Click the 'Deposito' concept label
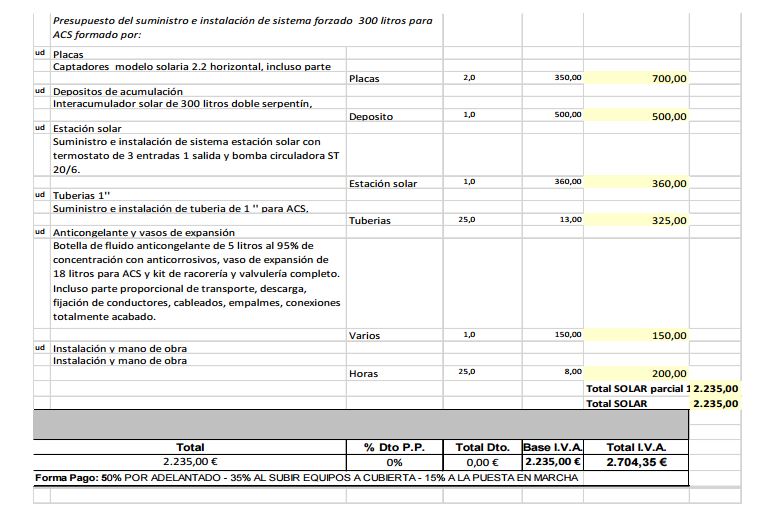This screenshot has height=522, width=778. [371, 117]
